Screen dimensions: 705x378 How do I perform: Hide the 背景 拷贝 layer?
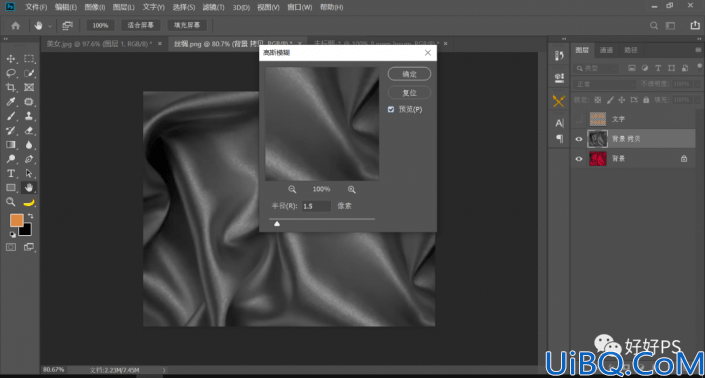(579, 139)
